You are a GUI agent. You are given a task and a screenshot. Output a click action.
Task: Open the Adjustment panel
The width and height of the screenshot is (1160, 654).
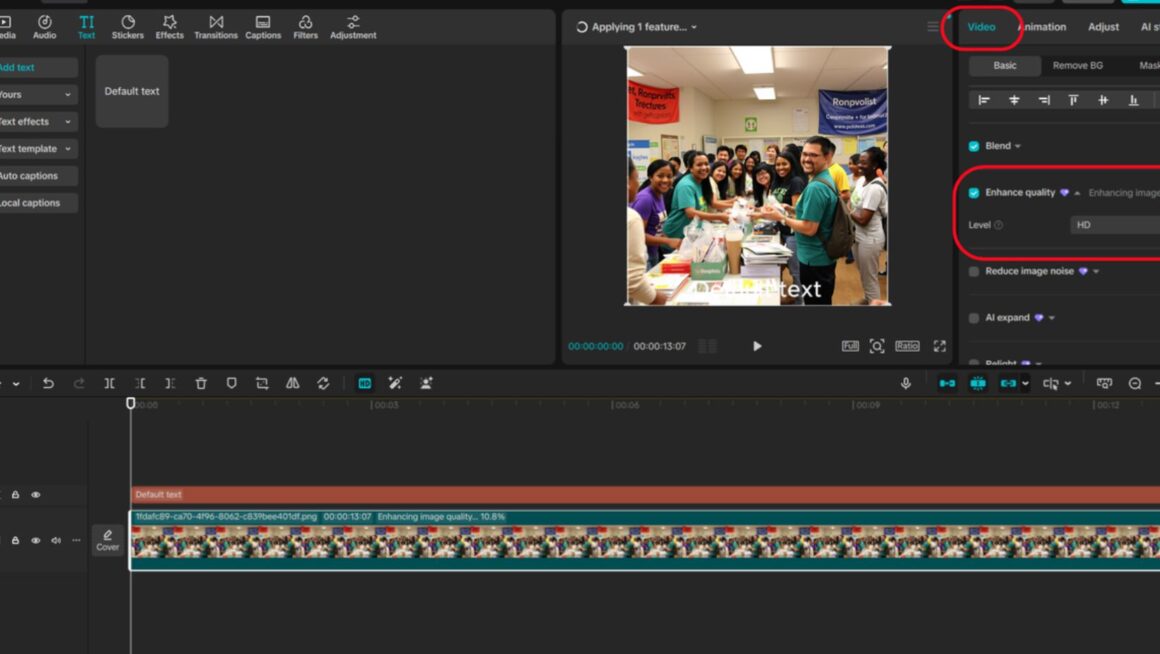[353, 27]
